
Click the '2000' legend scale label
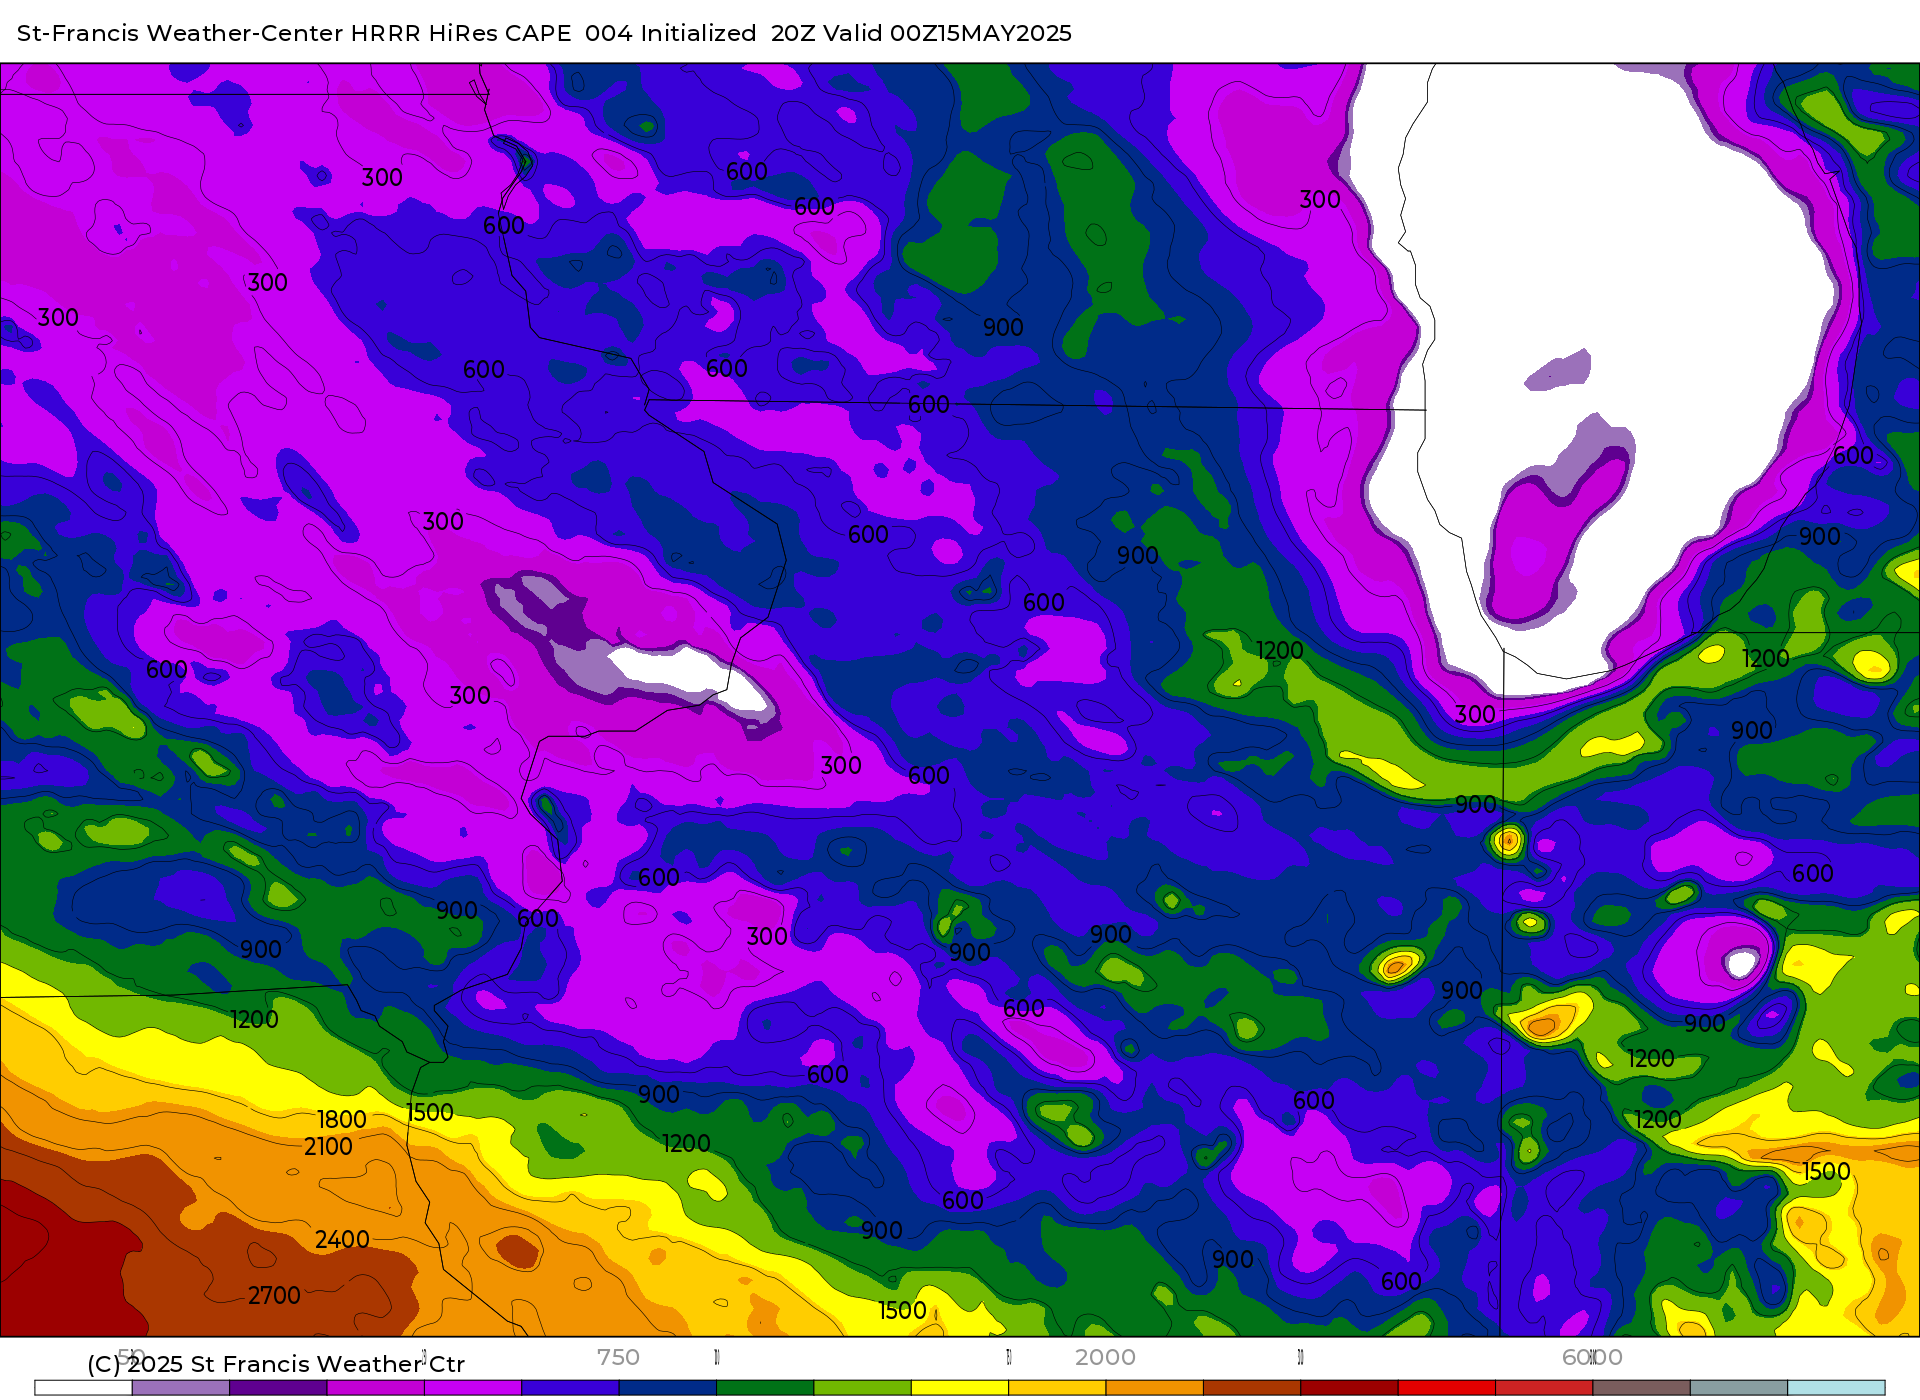tap(1105, 1357)
